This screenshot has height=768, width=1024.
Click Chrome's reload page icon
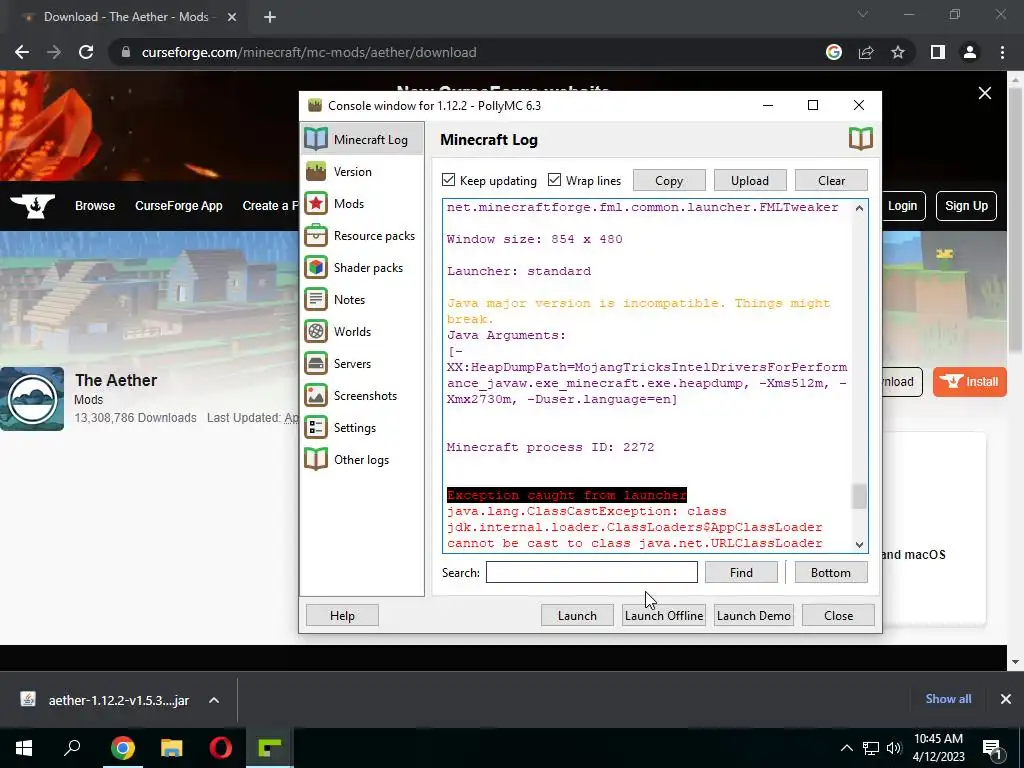tap(86, 52)
